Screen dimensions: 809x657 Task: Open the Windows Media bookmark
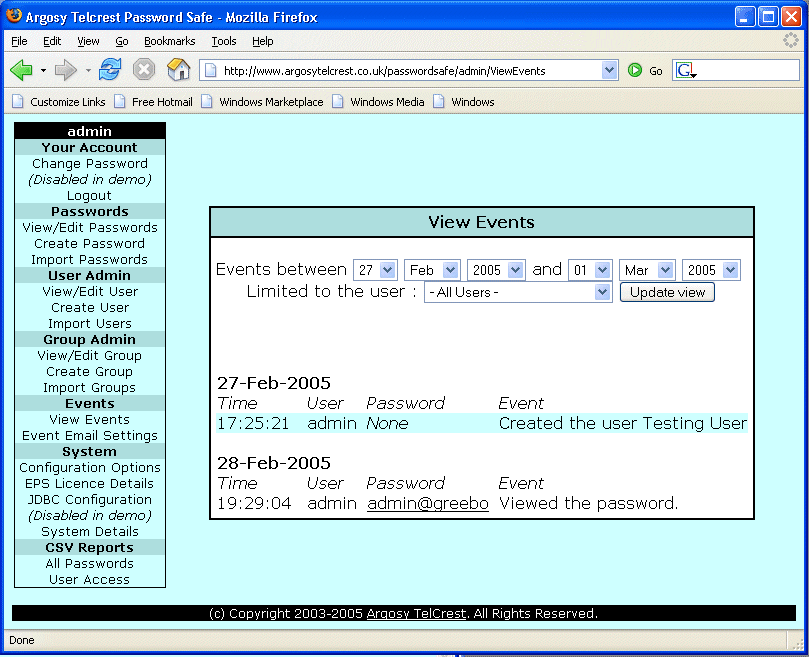click(378, 102)
